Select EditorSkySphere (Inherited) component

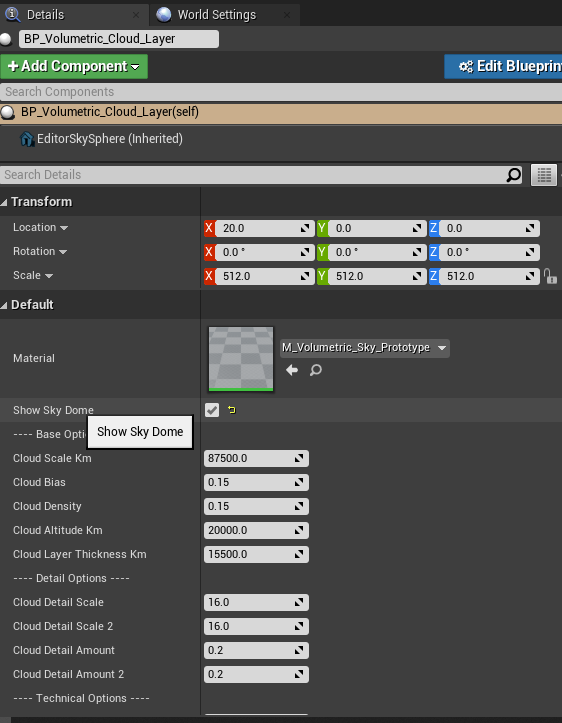[110, 139]
